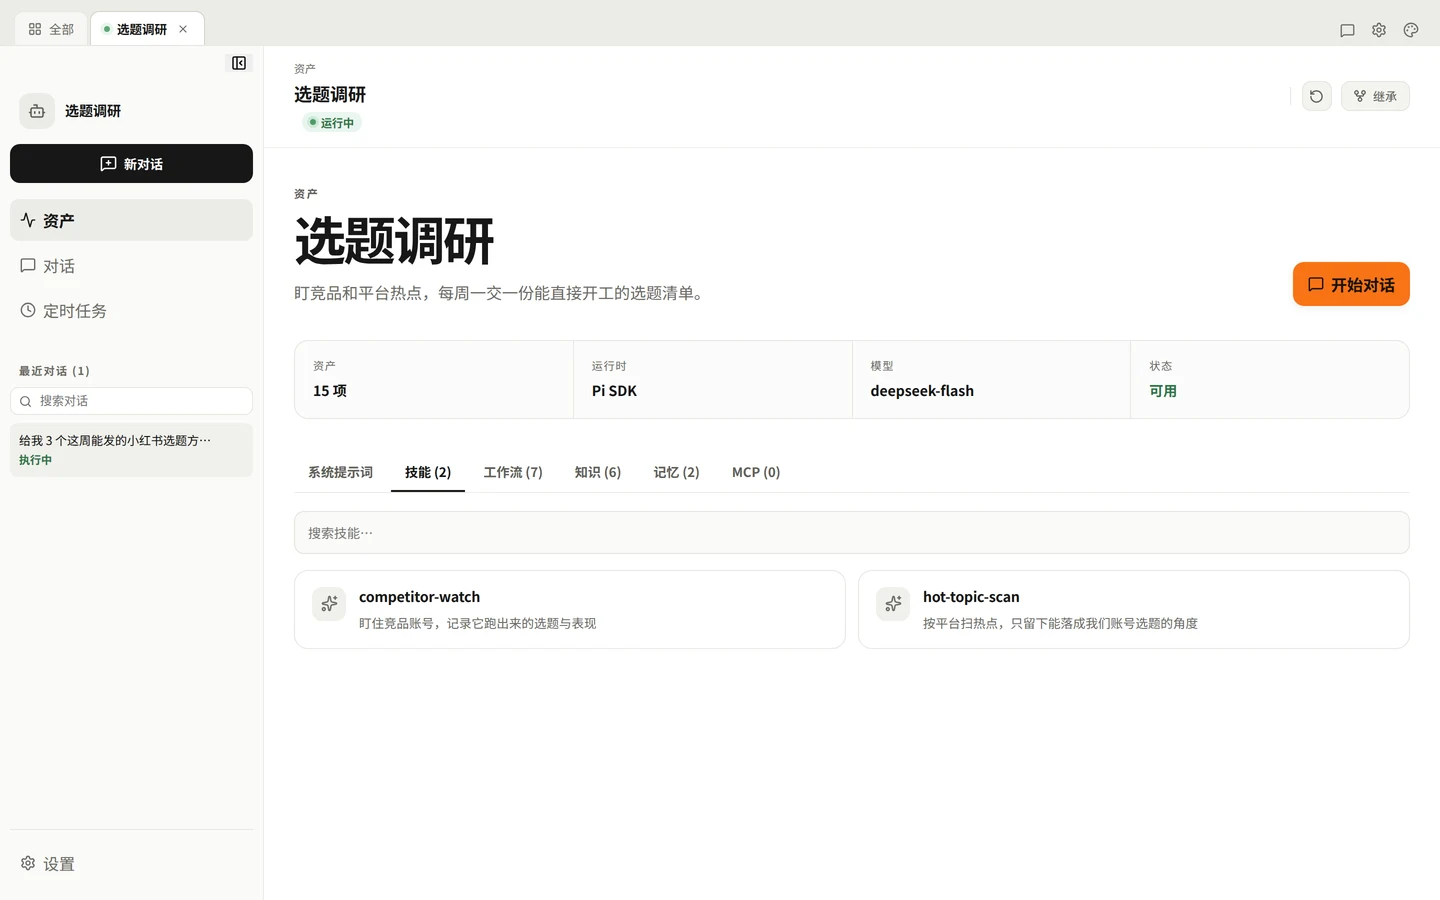Click the 15 项 assets value

click(330, 391)
